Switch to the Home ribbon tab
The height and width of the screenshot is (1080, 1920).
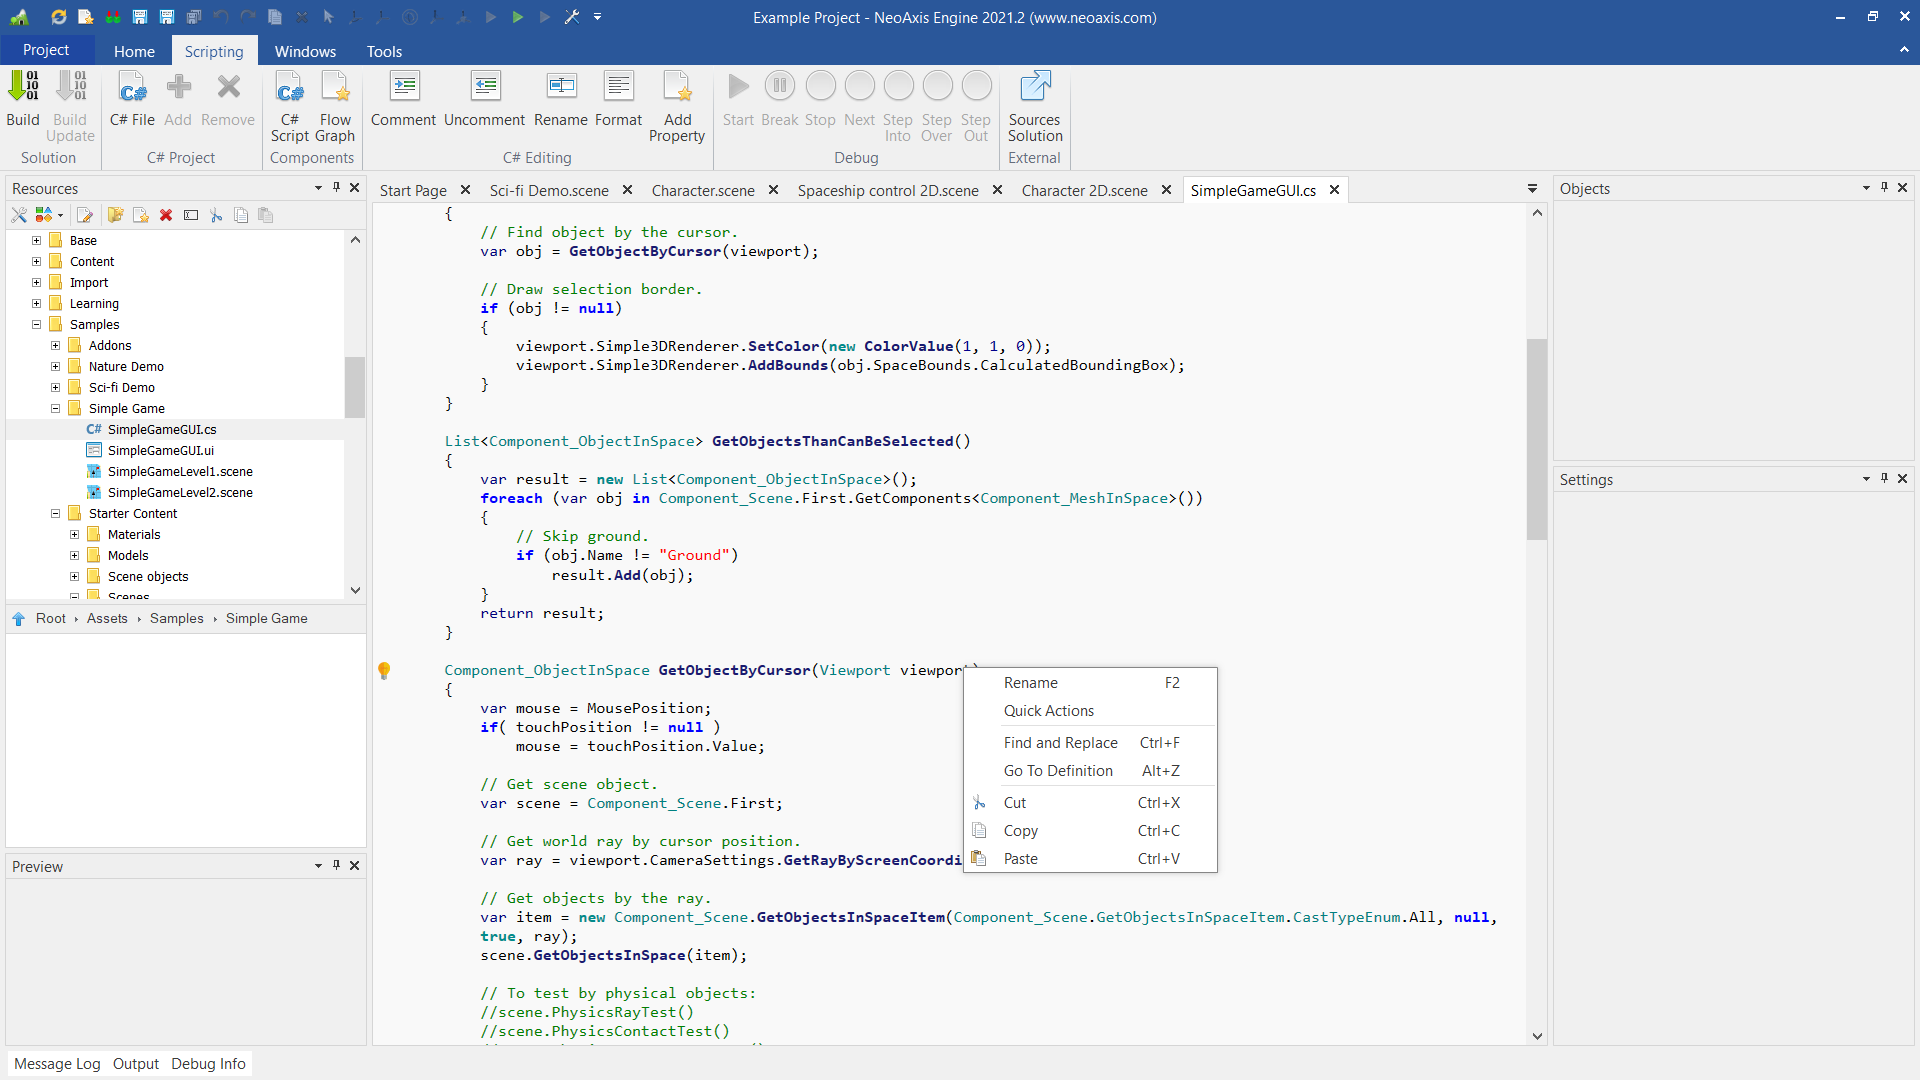pyautogui.click(x=134, y=51)
